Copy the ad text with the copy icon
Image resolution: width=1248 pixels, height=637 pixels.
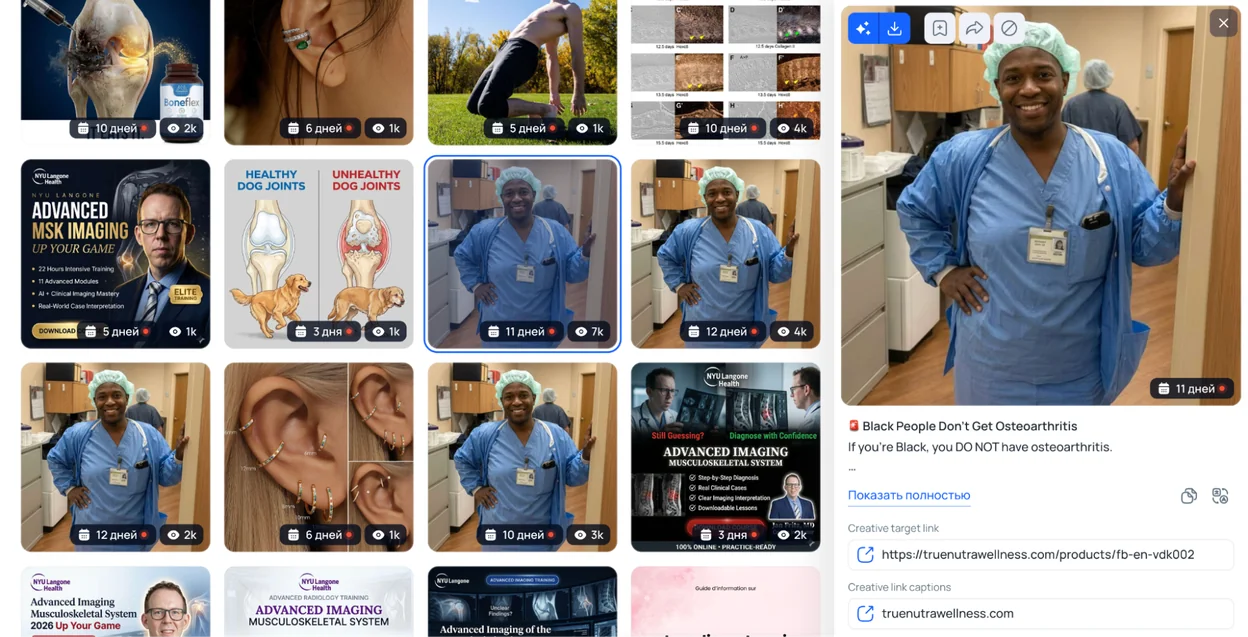point(1189,496)
